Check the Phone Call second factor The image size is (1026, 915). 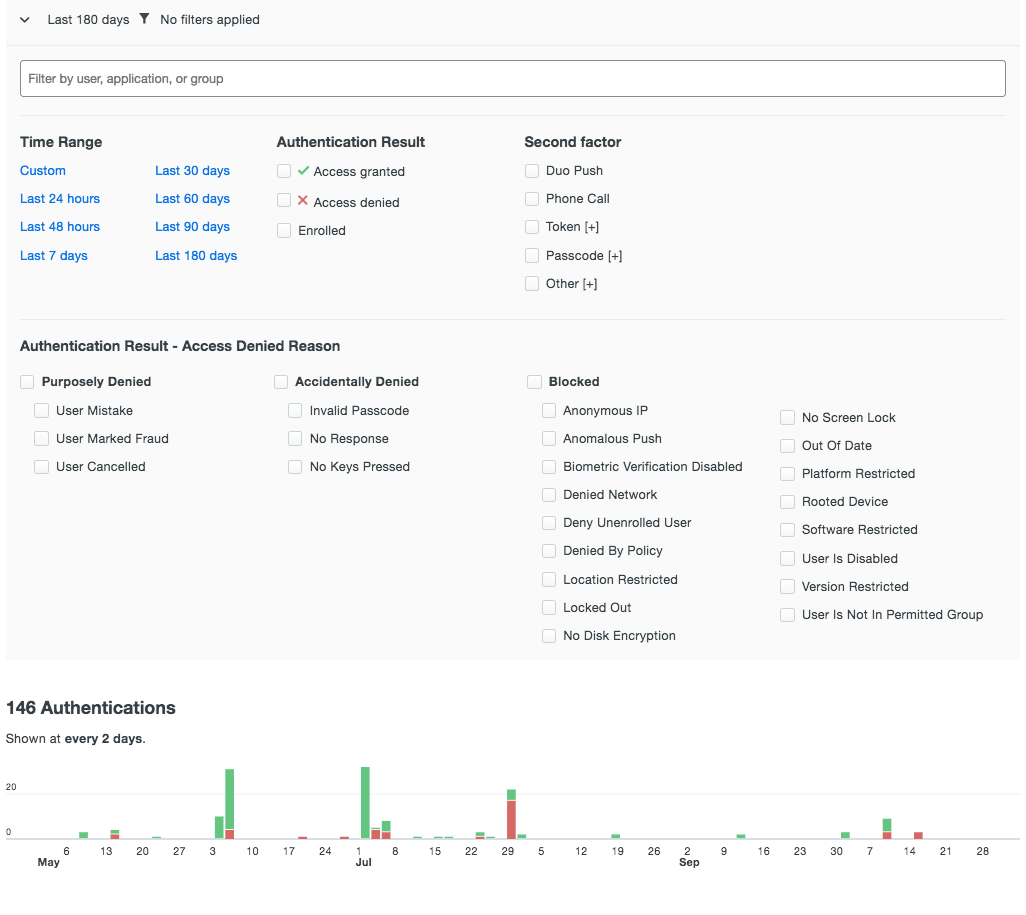click(x=532, y=199)
